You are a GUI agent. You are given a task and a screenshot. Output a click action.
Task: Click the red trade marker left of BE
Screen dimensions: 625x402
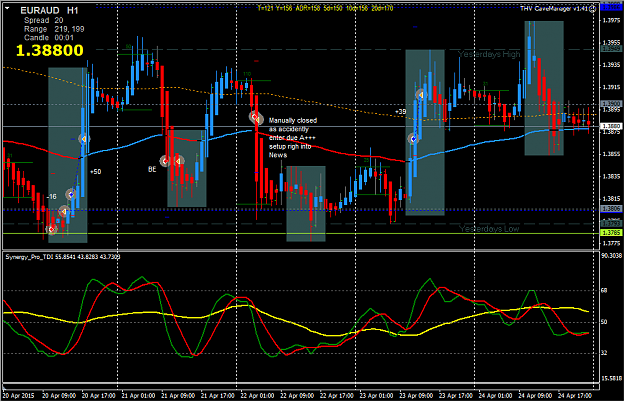(x=165, y=161)
